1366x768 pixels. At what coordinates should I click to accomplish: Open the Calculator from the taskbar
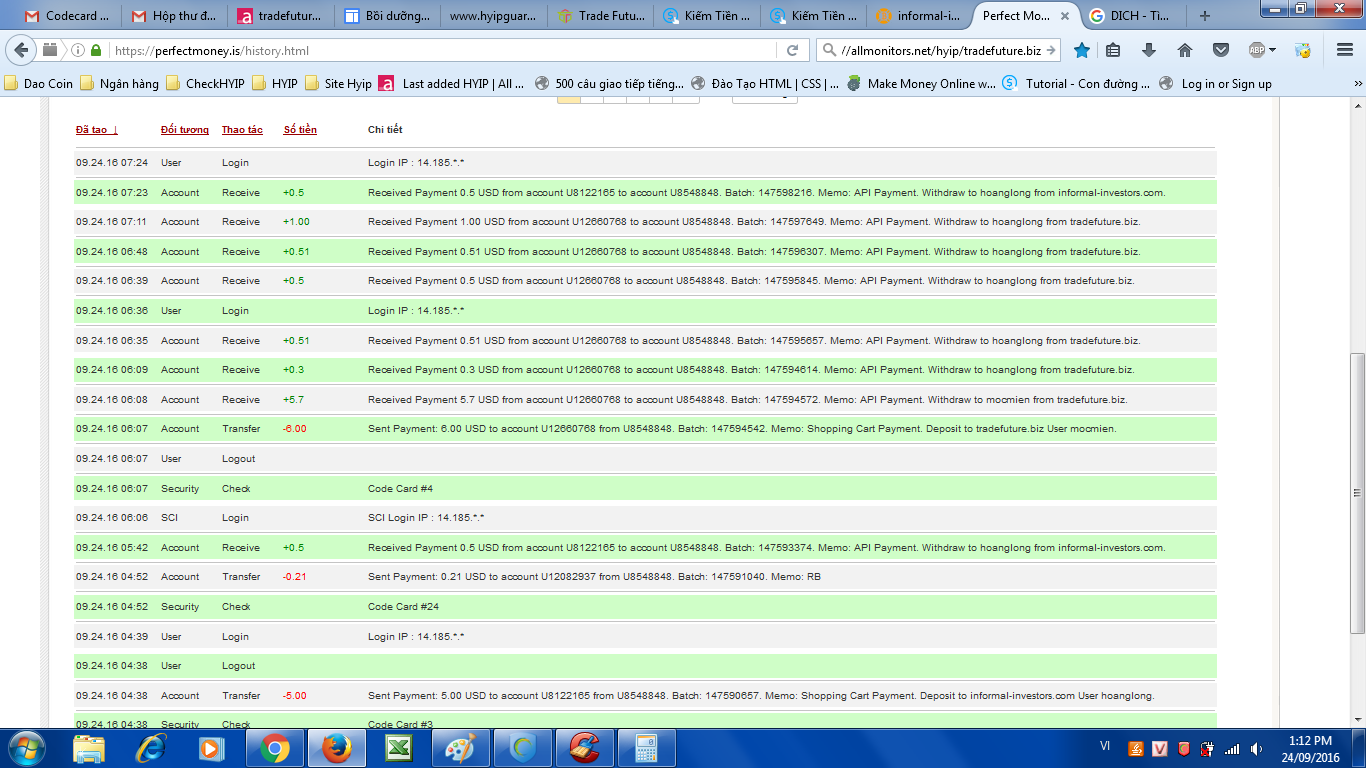click(x=647, y=748)
